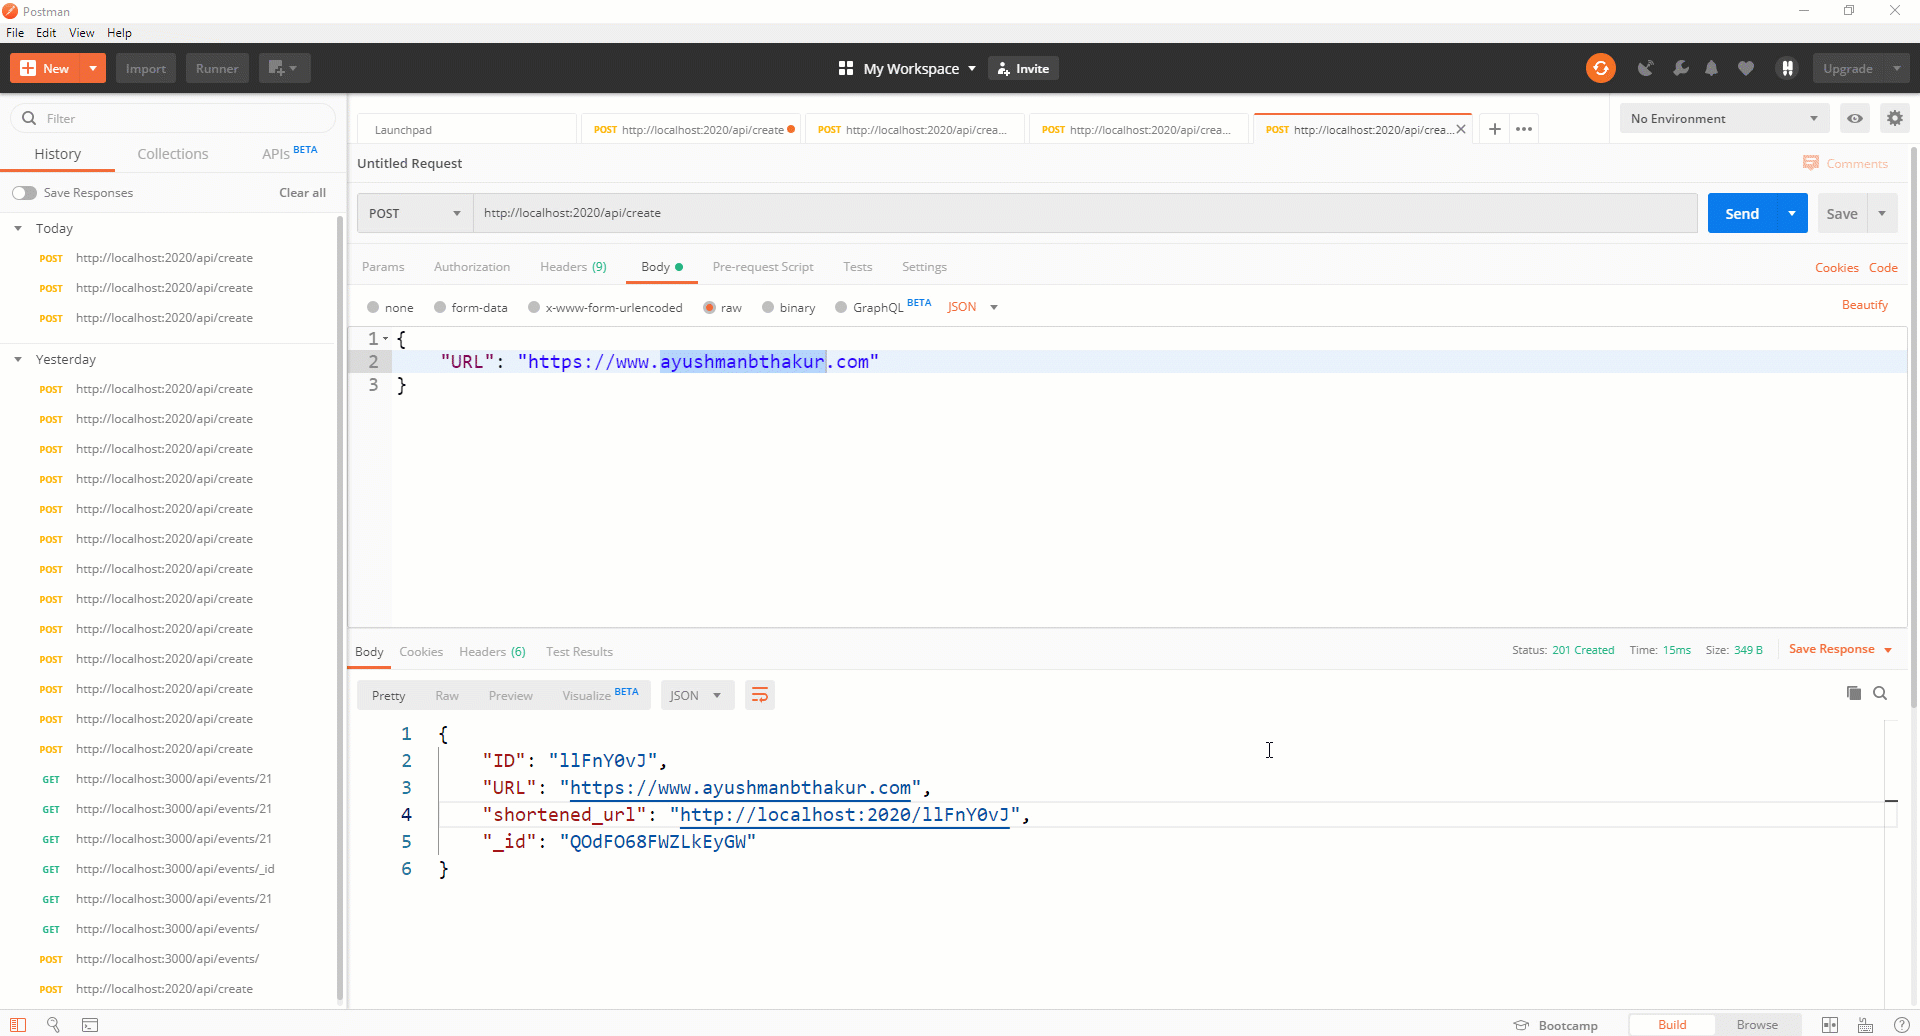Click the orange sync status icon
Image resolution: width=1920 pixels, height=1036 pixels.
[1600, 68]
